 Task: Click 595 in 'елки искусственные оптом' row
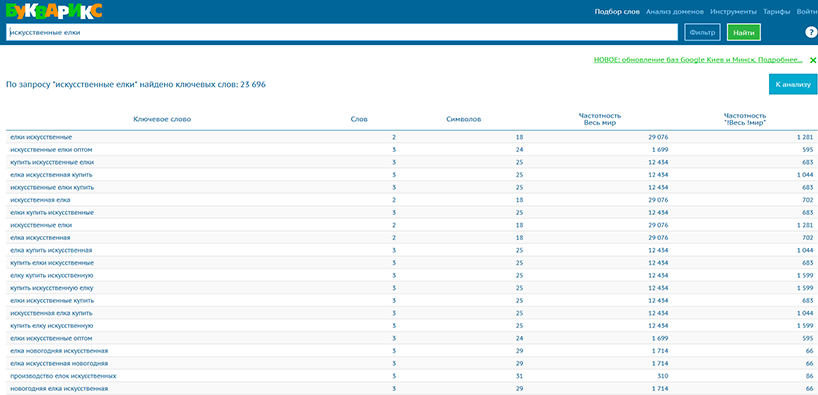point(808,338)
